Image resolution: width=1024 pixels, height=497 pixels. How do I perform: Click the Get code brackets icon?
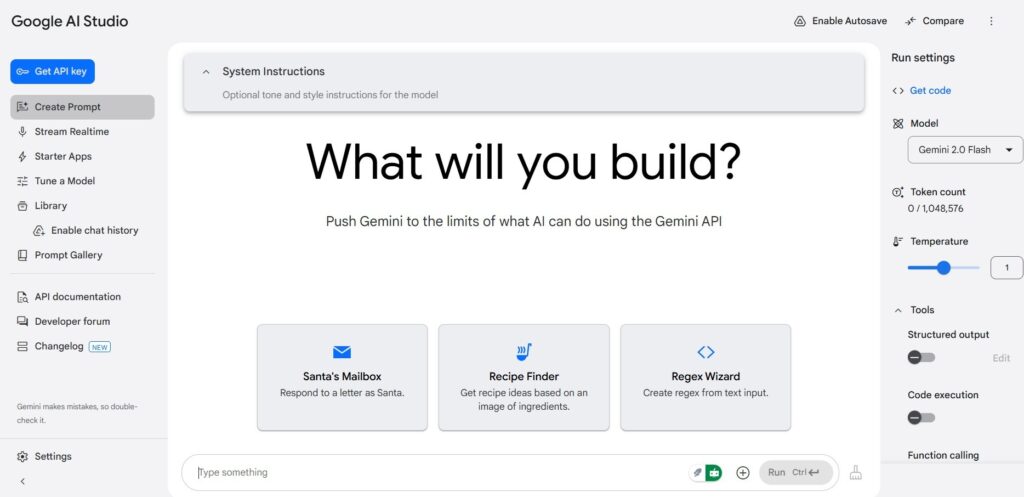(x=897, y=91)
